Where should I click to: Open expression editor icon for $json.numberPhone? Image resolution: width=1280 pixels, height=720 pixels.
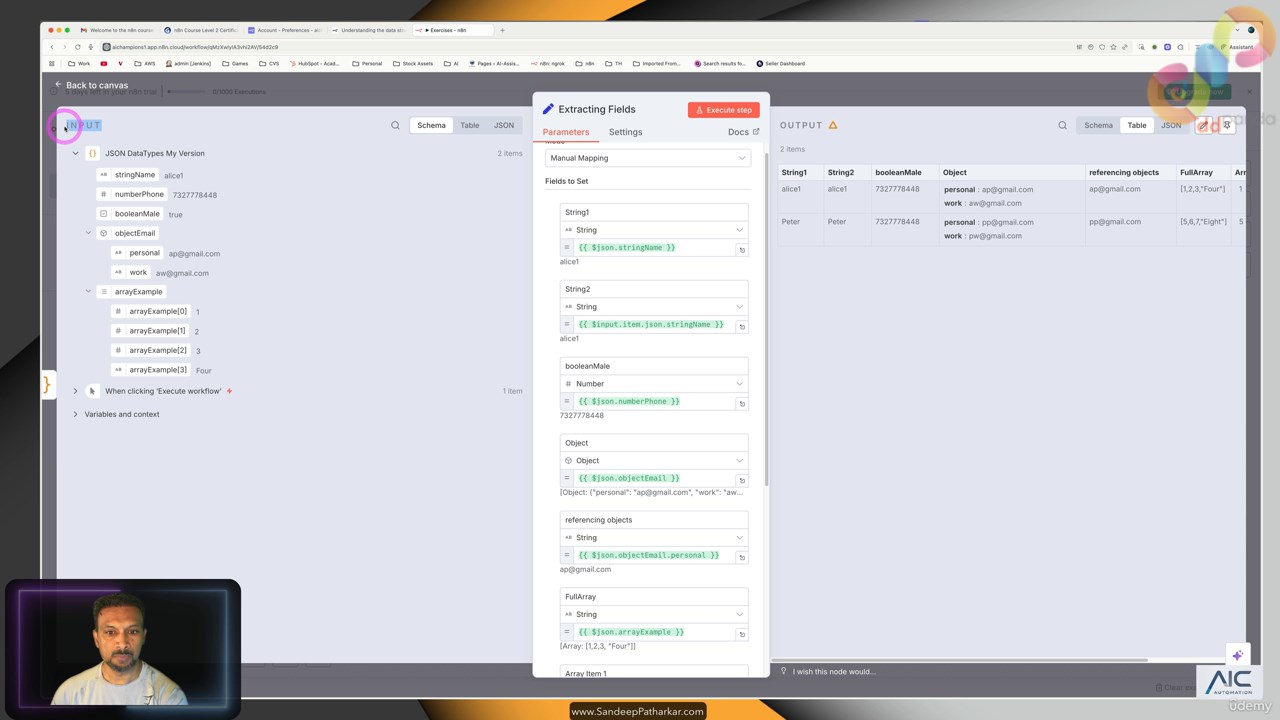(742, 403)
